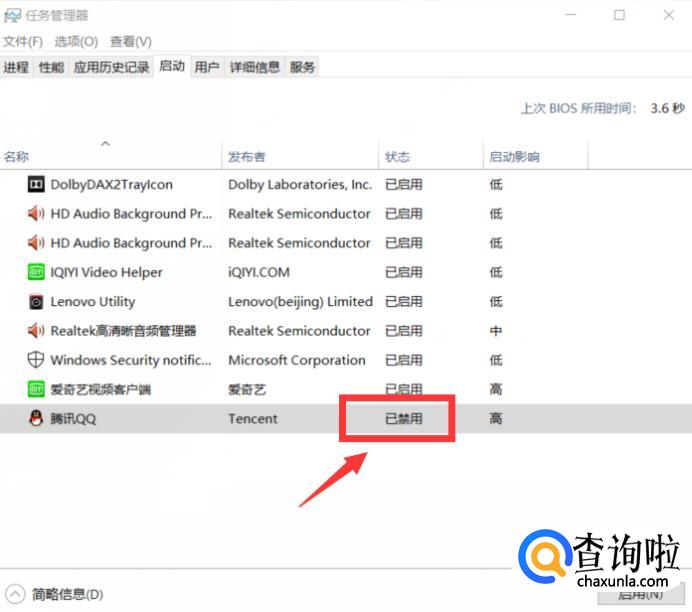Screen dimensions: 692x612
Task: Click the 简略信息(D) link
Action: pyautogui.click(x=68, y=594)
